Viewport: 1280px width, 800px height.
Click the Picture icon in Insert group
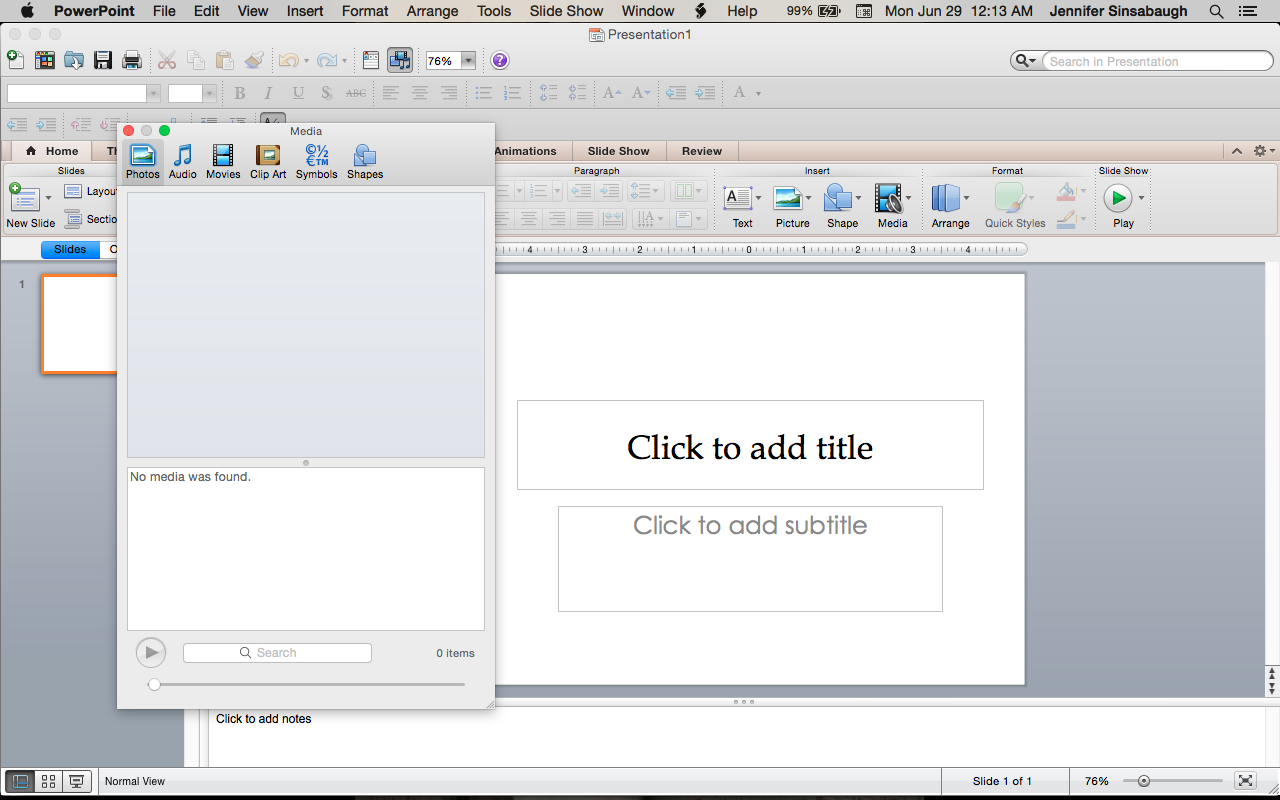point(788,198)
